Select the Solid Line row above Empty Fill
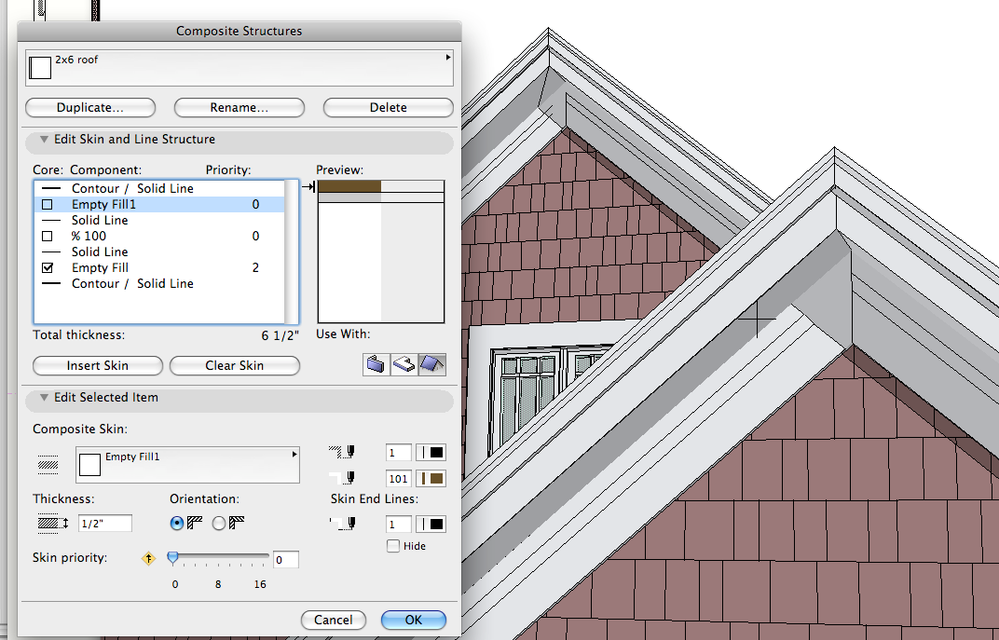 [x=159, y=252]
